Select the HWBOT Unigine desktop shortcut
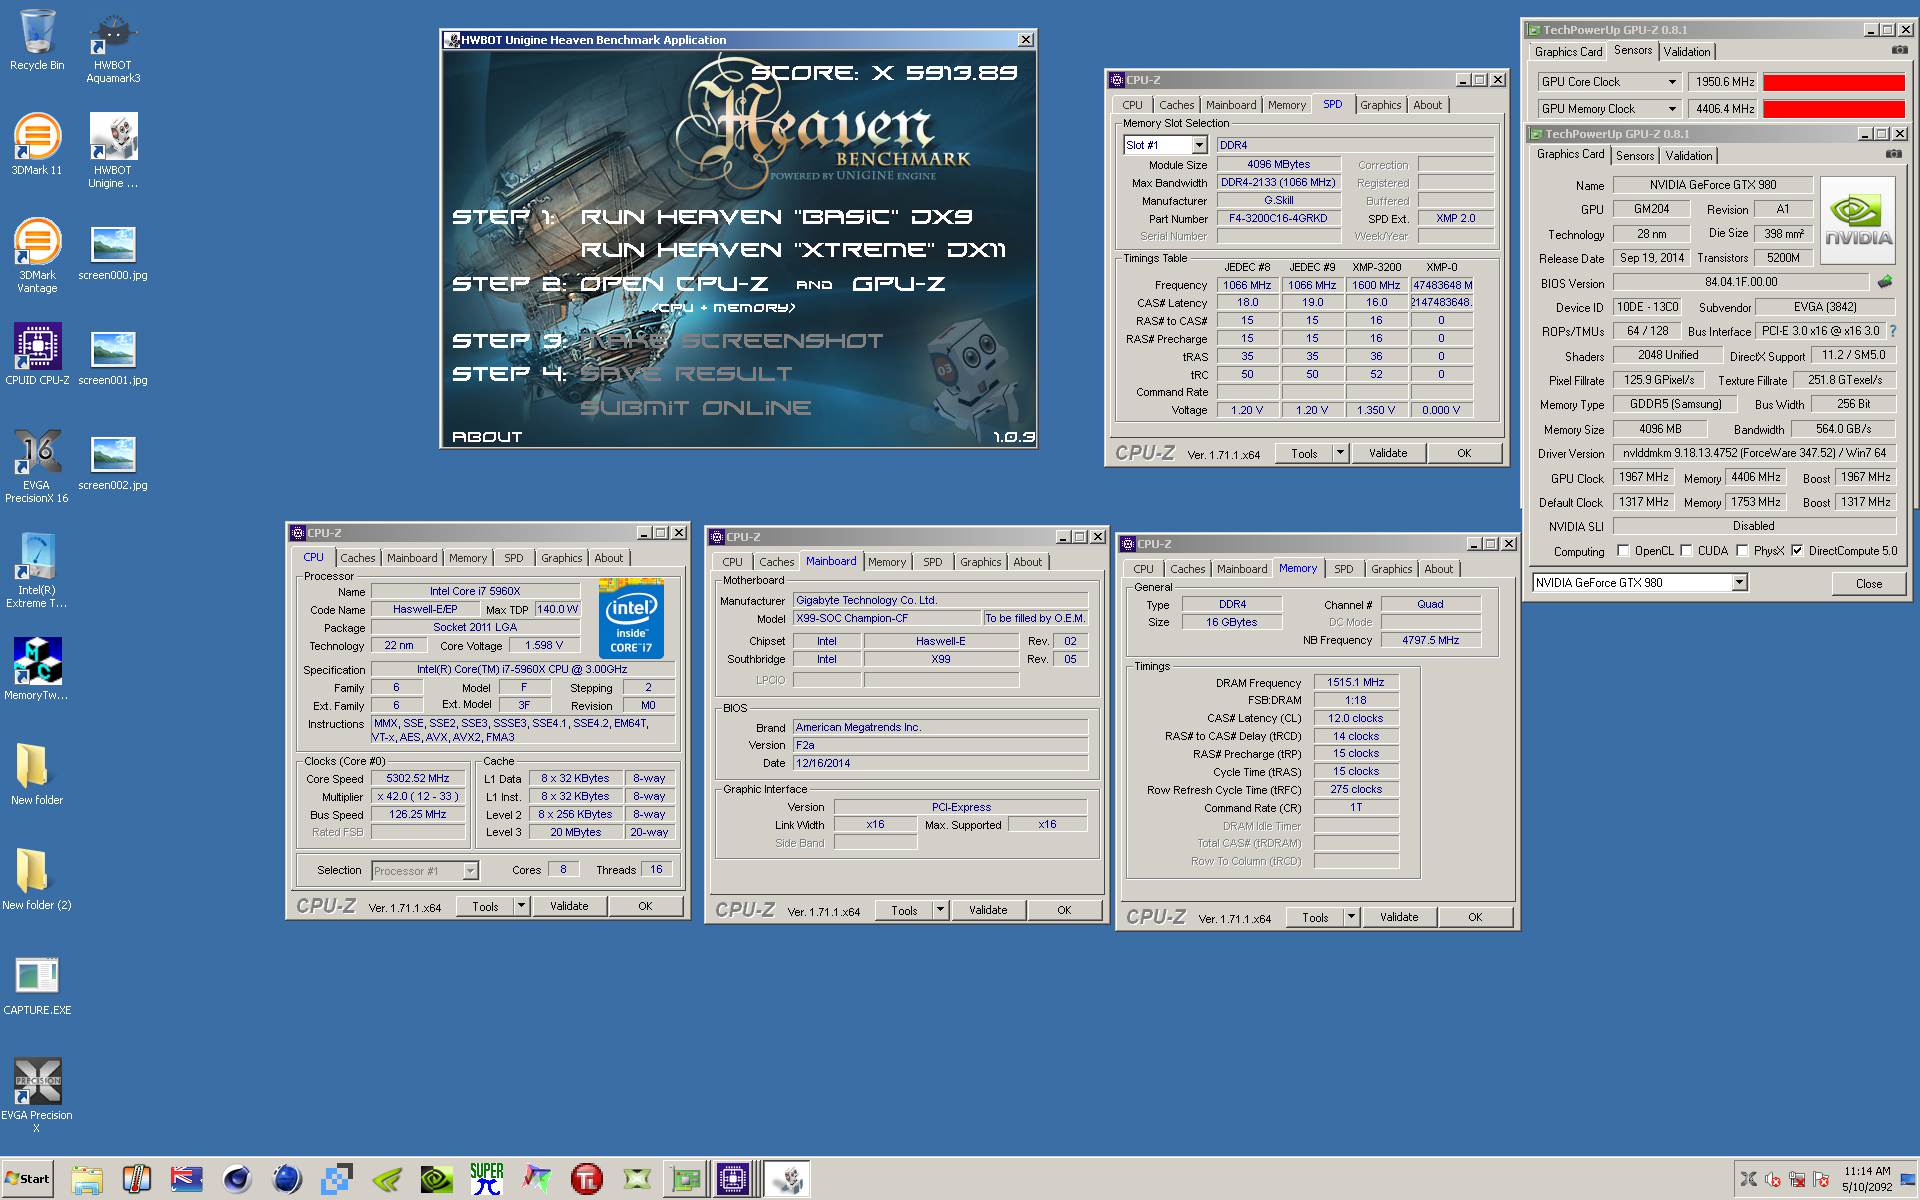The width and height of the screenshot is (1920, 1200). [x=113, y=150]
